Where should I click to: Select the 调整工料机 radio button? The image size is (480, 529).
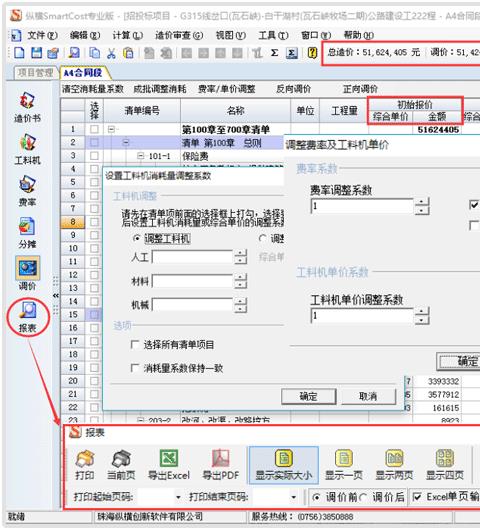137,239
